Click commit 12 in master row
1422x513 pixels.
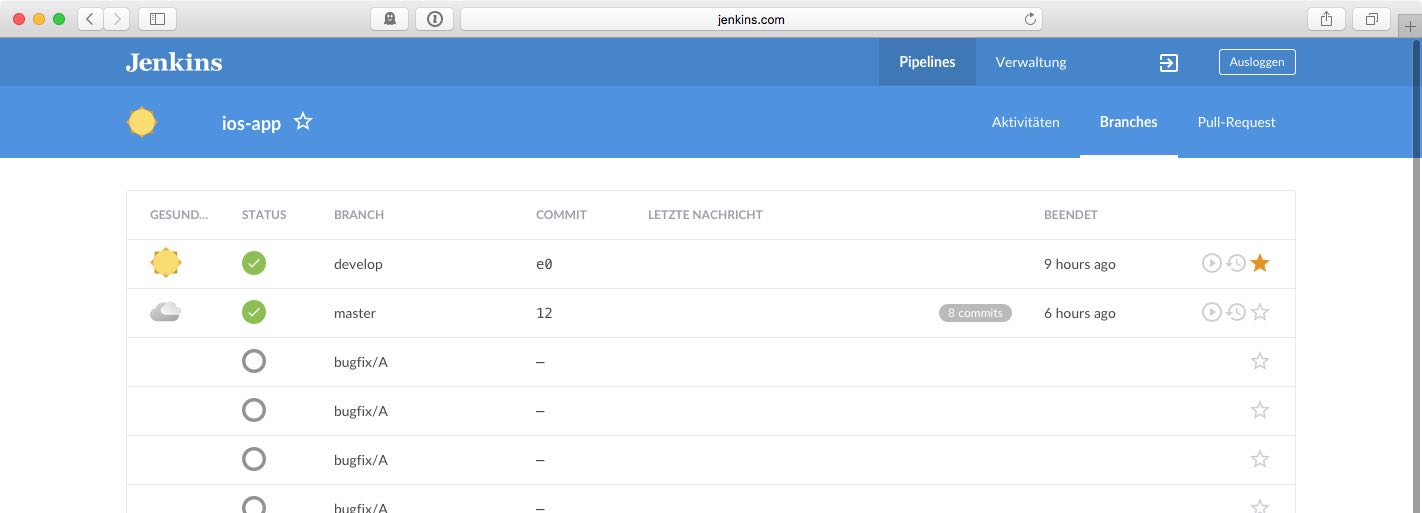(x=544, y=313)
